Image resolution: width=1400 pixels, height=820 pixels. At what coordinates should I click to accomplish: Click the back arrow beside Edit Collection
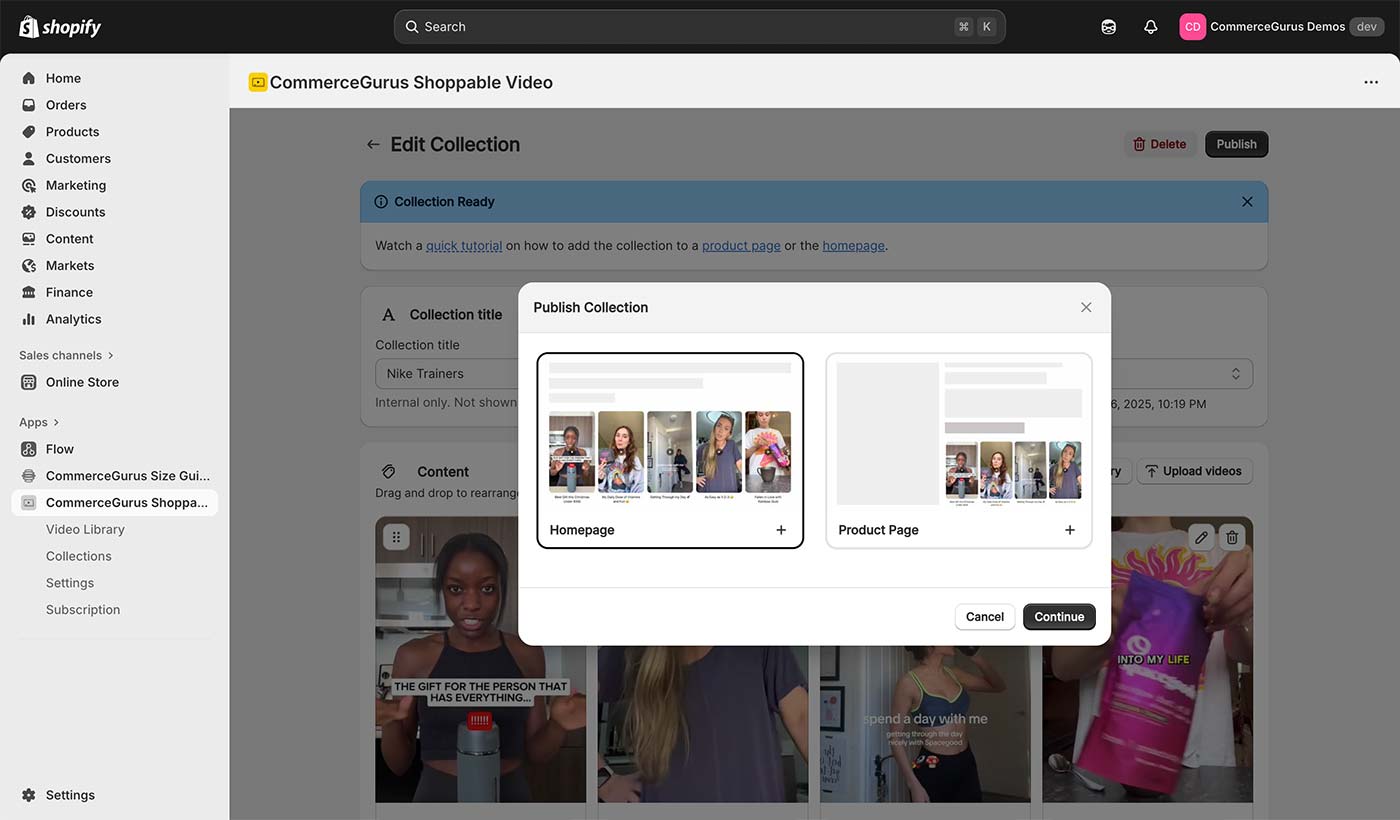click(x=373, y=144)
